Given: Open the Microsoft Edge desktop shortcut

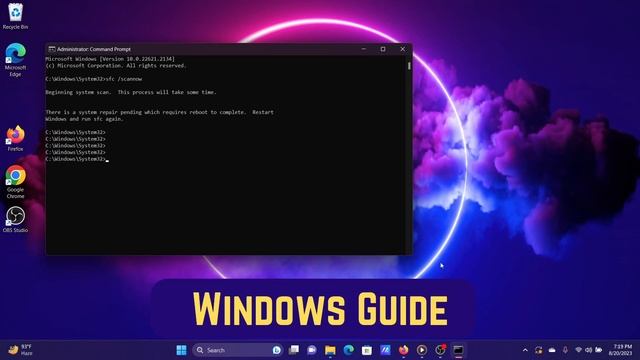Looking at the screenshot, I should click(15, 60).
